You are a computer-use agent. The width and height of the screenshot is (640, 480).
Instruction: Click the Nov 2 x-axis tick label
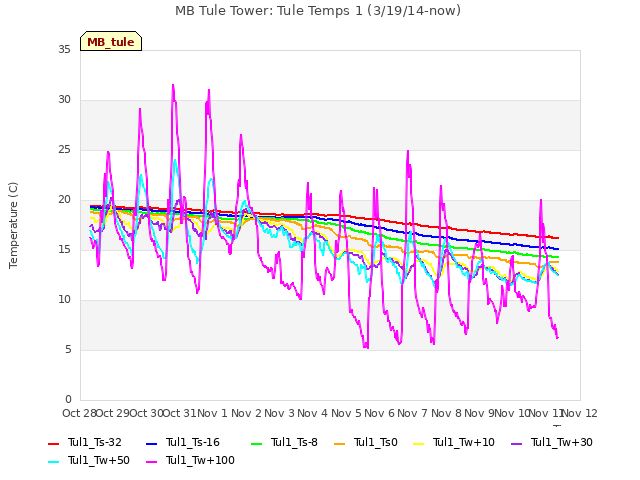[x=246, y=413]
